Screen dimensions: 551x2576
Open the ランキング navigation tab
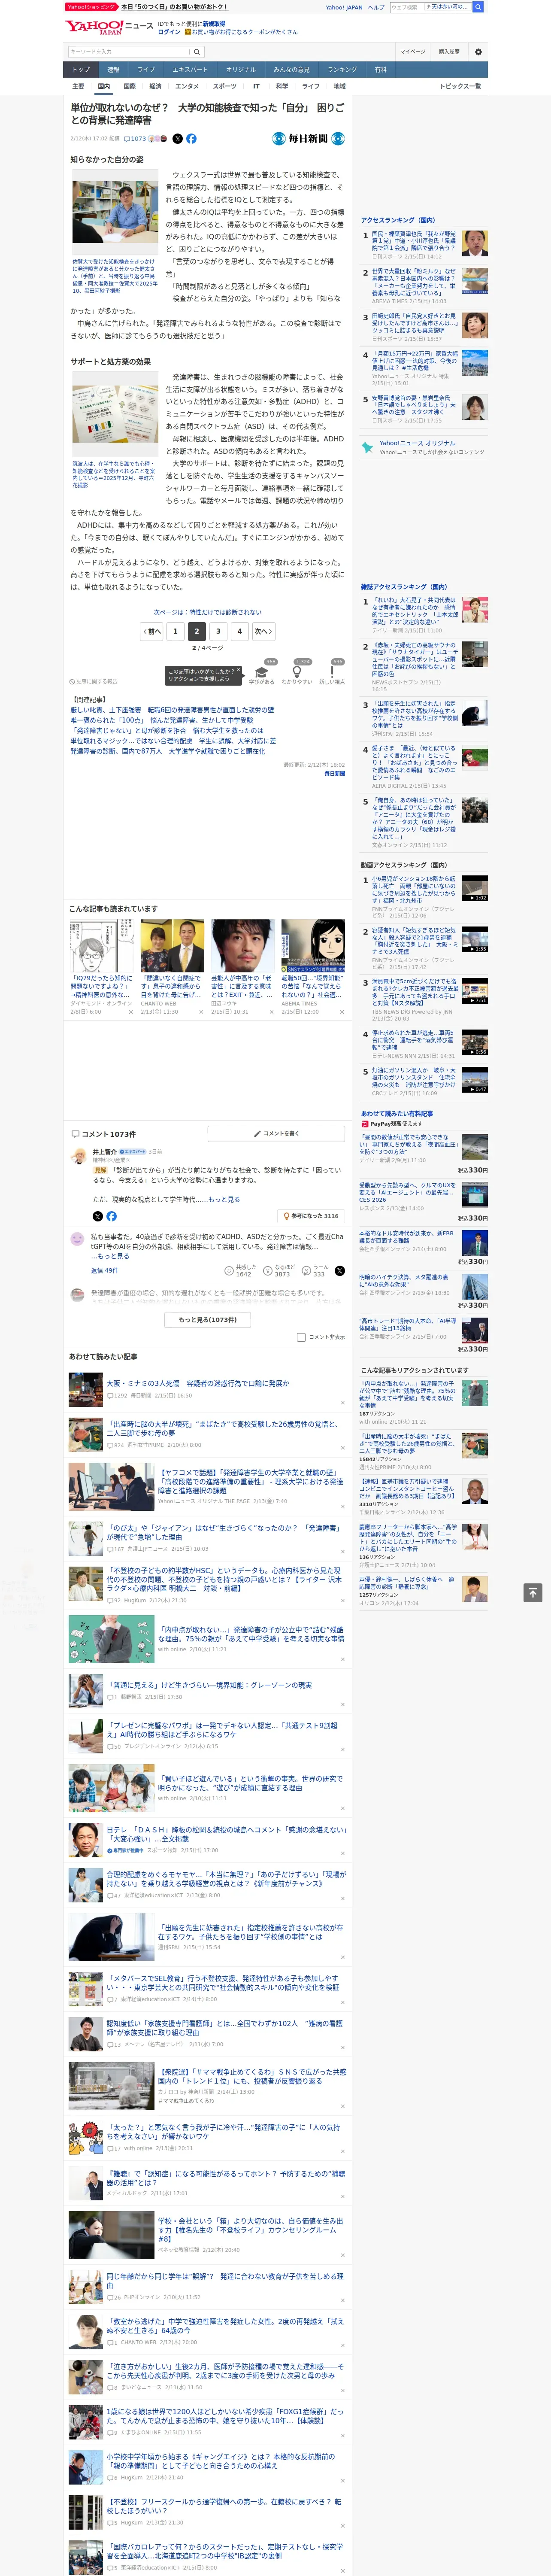(x=342, y=69)
